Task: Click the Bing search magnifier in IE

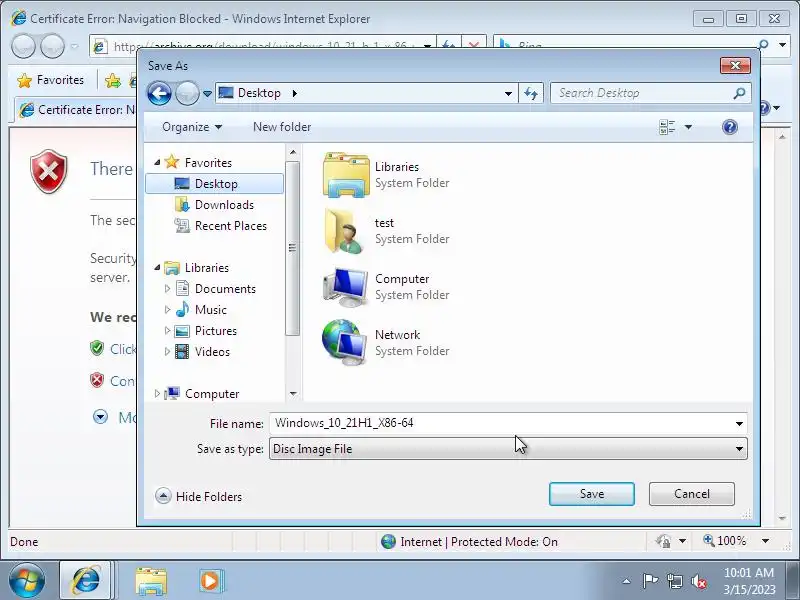Action: tap(763, 45)
